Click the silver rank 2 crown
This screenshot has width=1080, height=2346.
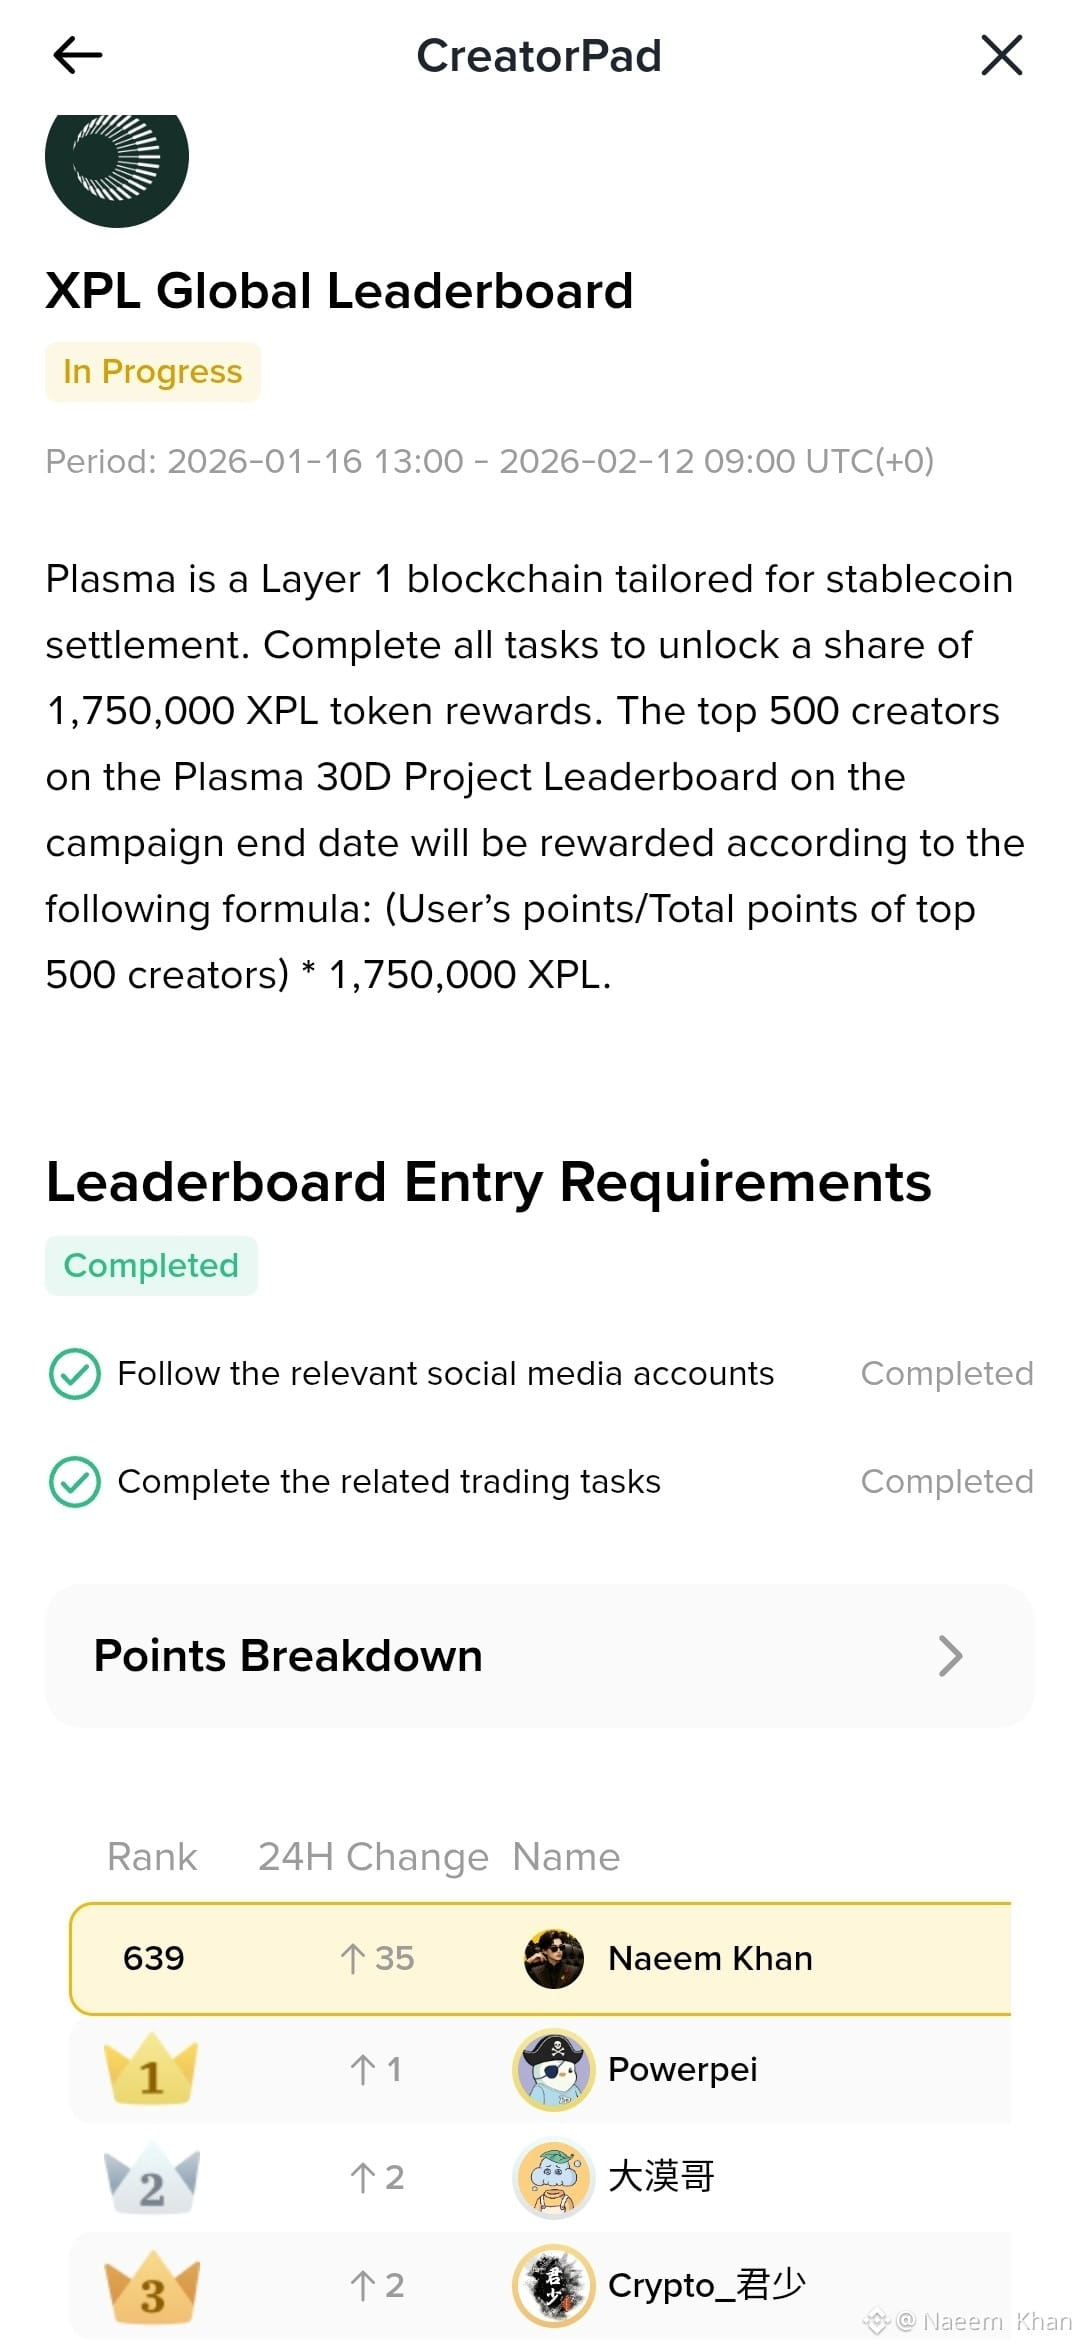(151, 2178)
